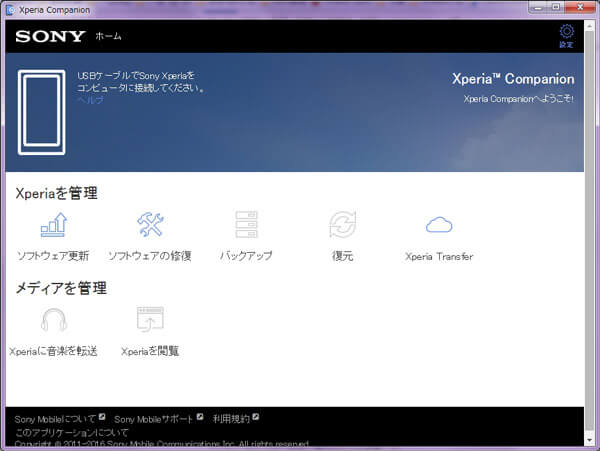600x451 pixels.
Task: Click the メディアを管理 heading
Action: [61, 288]
